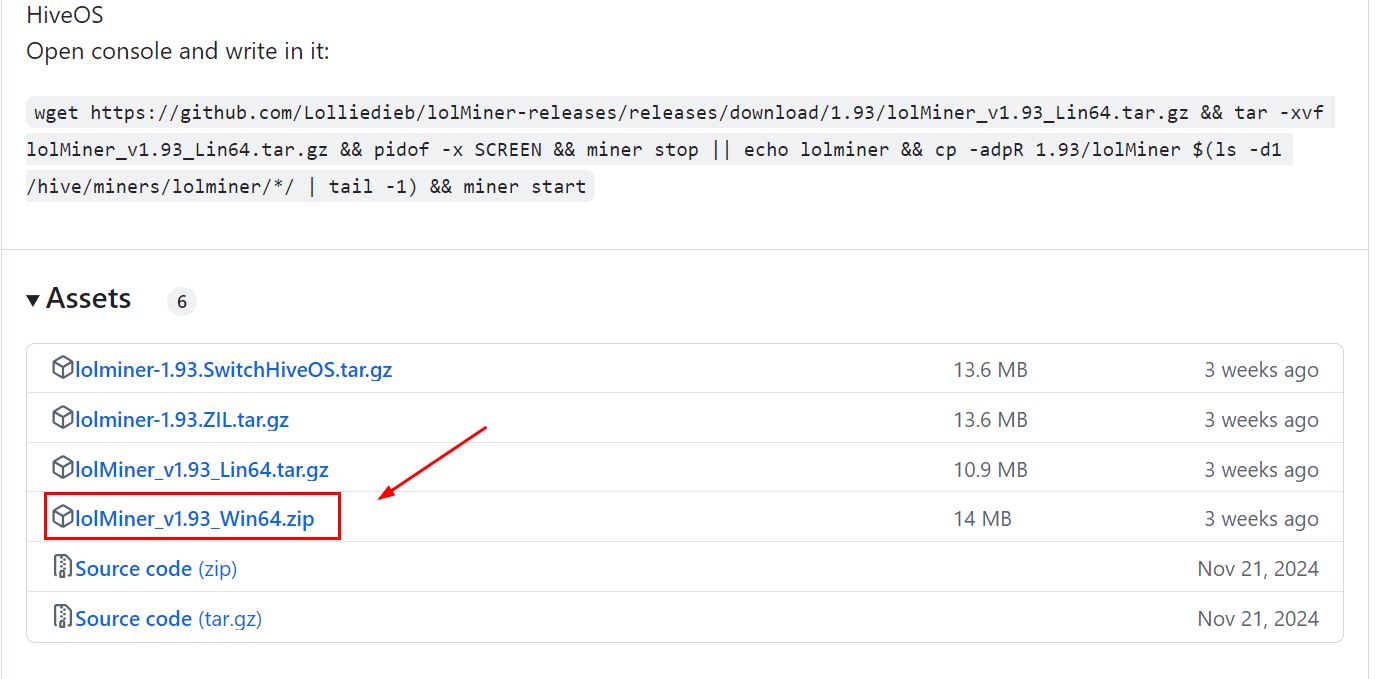The width and height of the screenshot is (1400, 679).
Task: Click the package icon beside lolminer-1.93.SwitchHiveOS.tar.gz
Action: 63,368
